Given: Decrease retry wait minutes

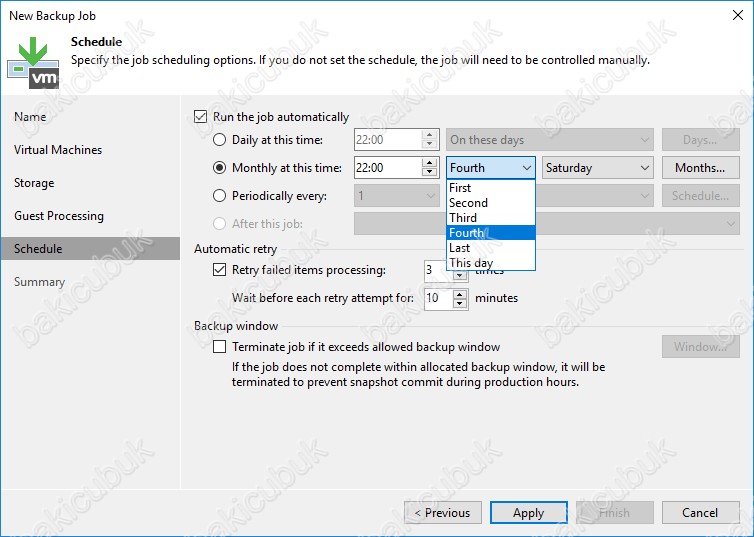Looking at the screenshot, I should [460, 303].
